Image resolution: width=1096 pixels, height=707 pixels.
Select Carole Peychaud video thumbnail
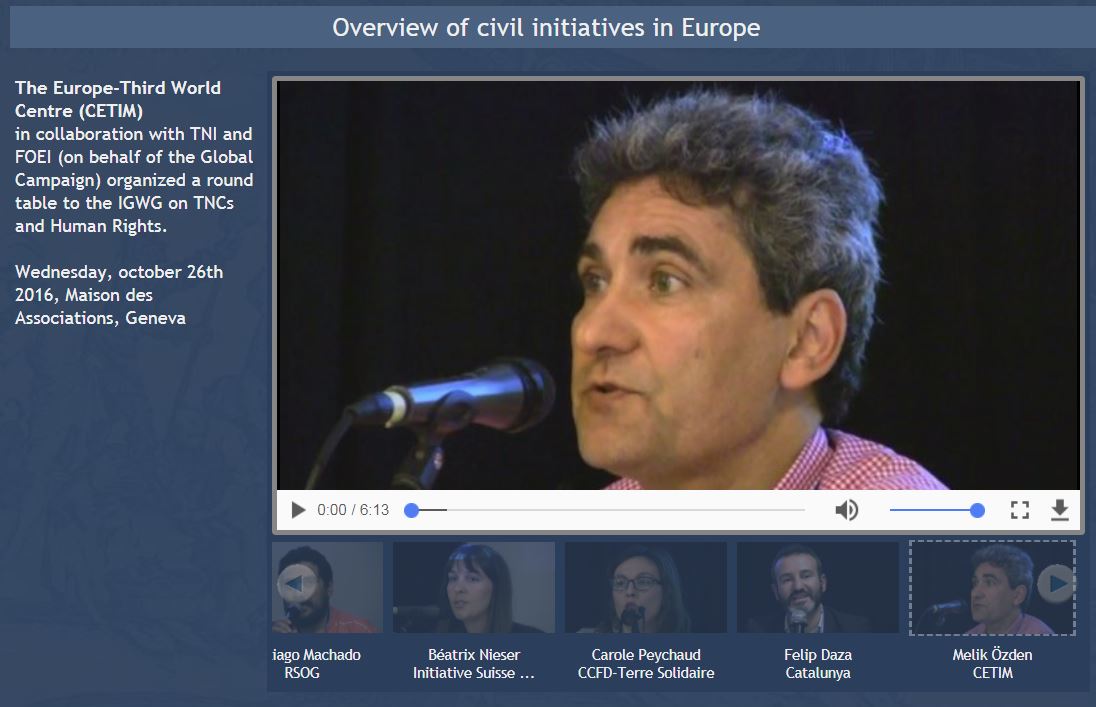[646, 587]
